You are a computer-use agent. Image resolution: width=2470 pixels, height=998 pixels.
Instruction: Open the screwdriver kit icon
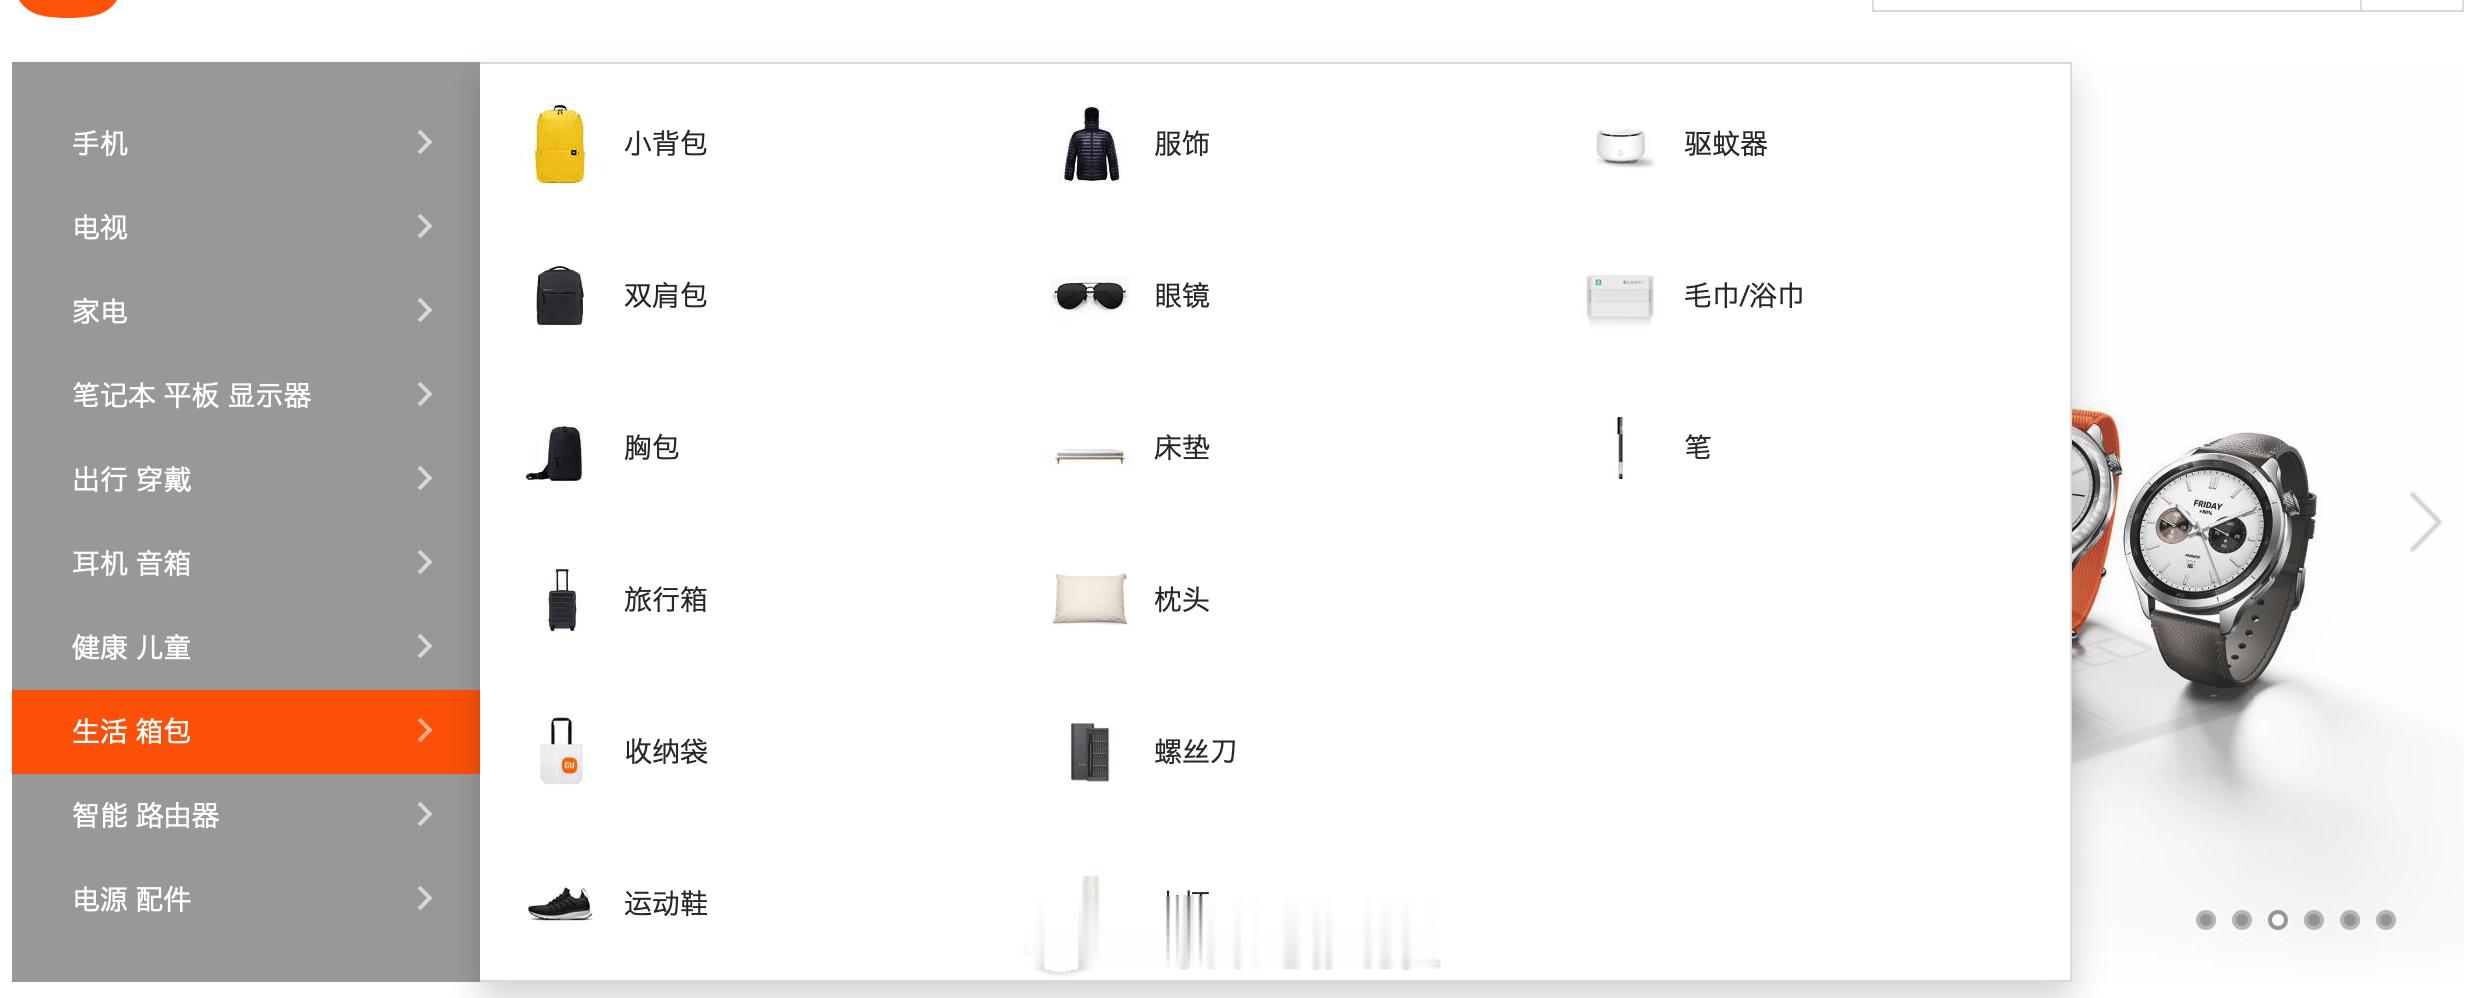pos(1090,752)
